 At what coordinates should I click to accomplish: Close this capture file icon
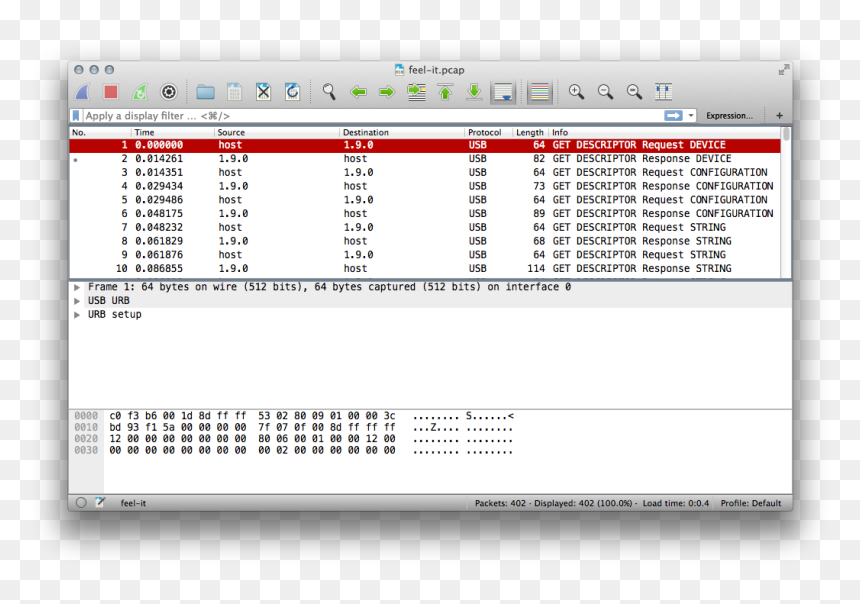click(x=263, y=92)
